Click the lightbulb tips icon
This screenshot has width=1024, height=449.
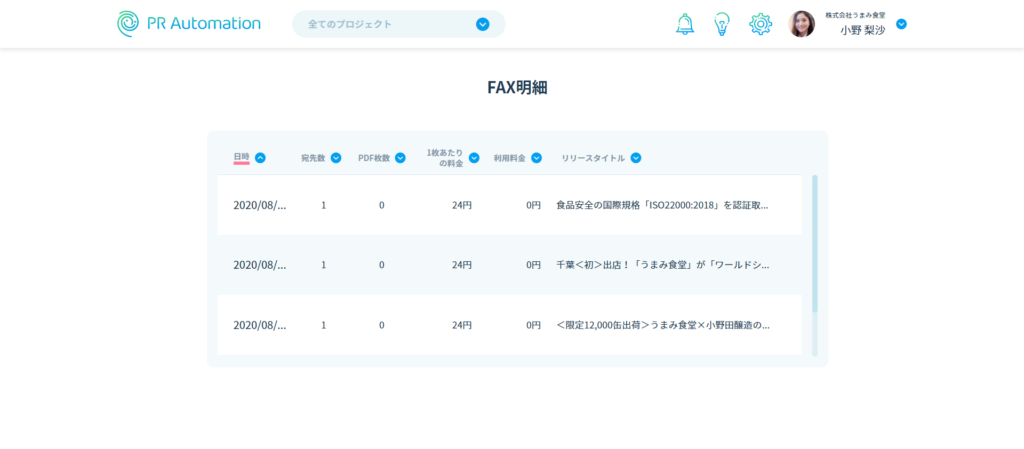point(722,24)
